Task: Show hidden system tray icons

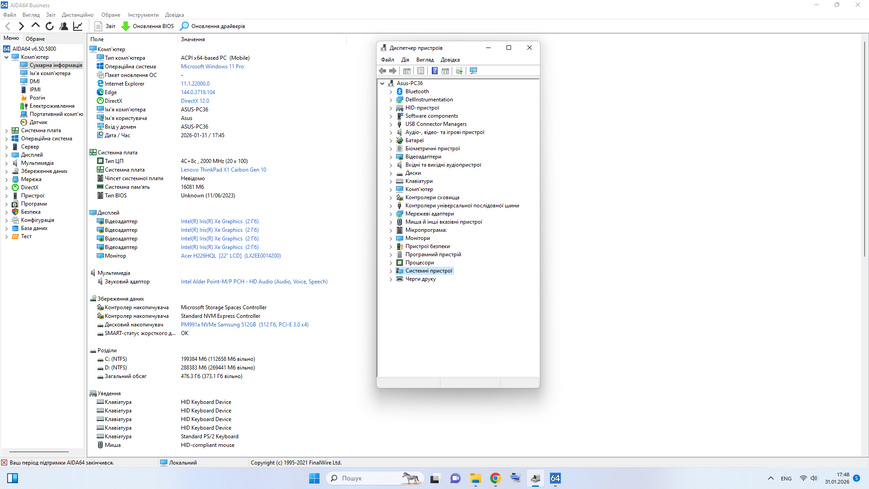Action: [771, 478]
